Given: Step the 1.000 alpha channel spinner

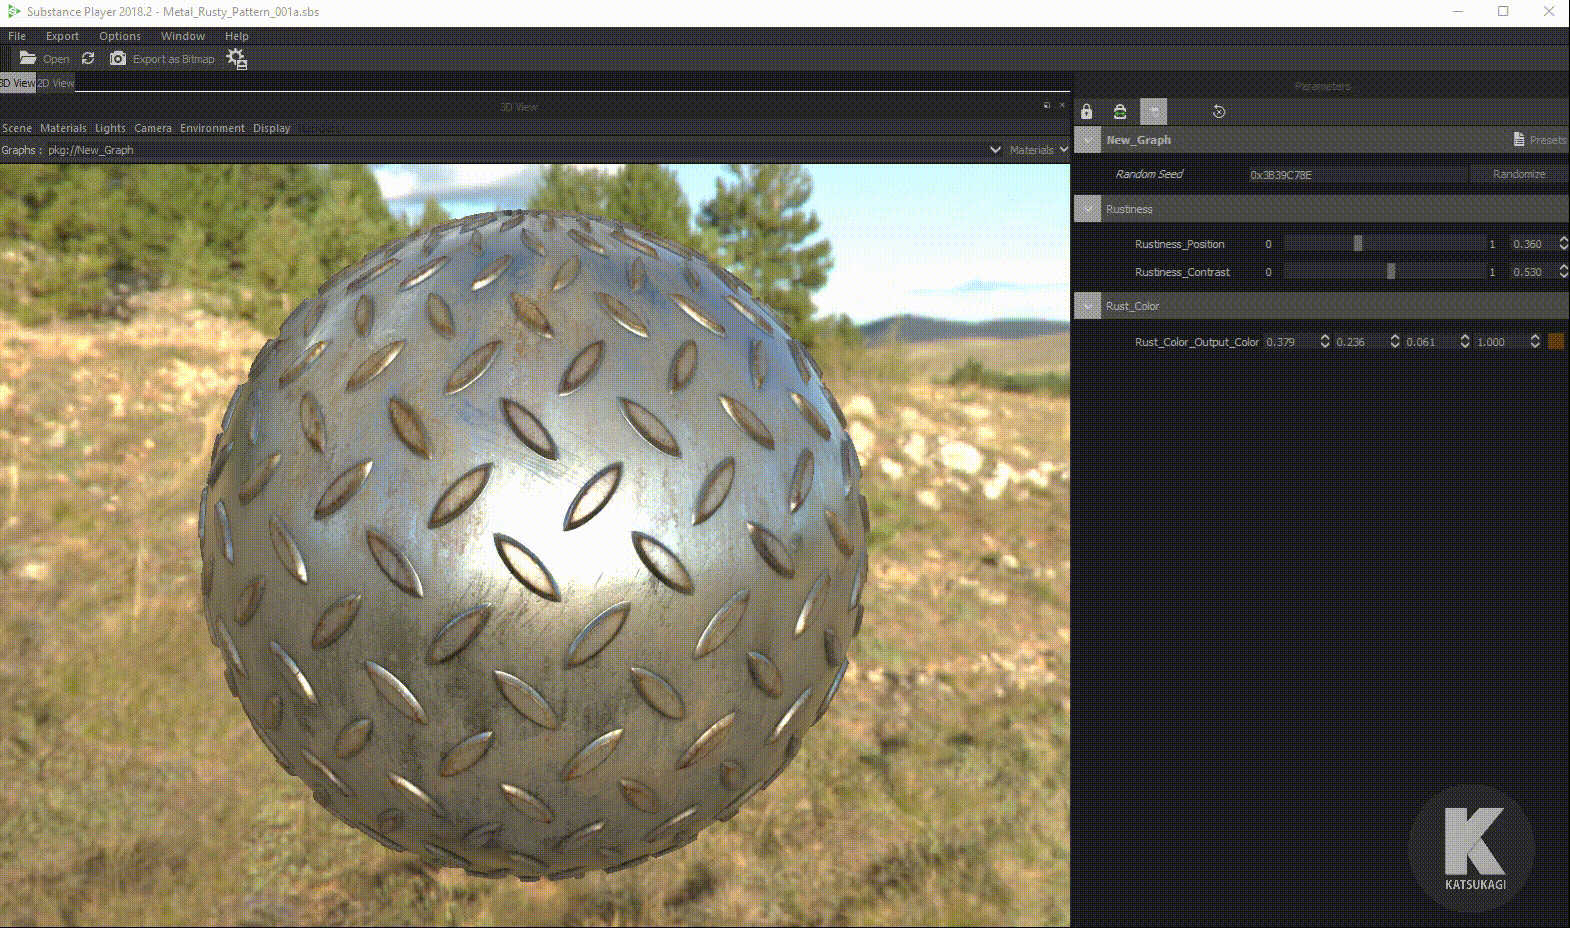Looking at the screenshot, I should pos(1535,342).
